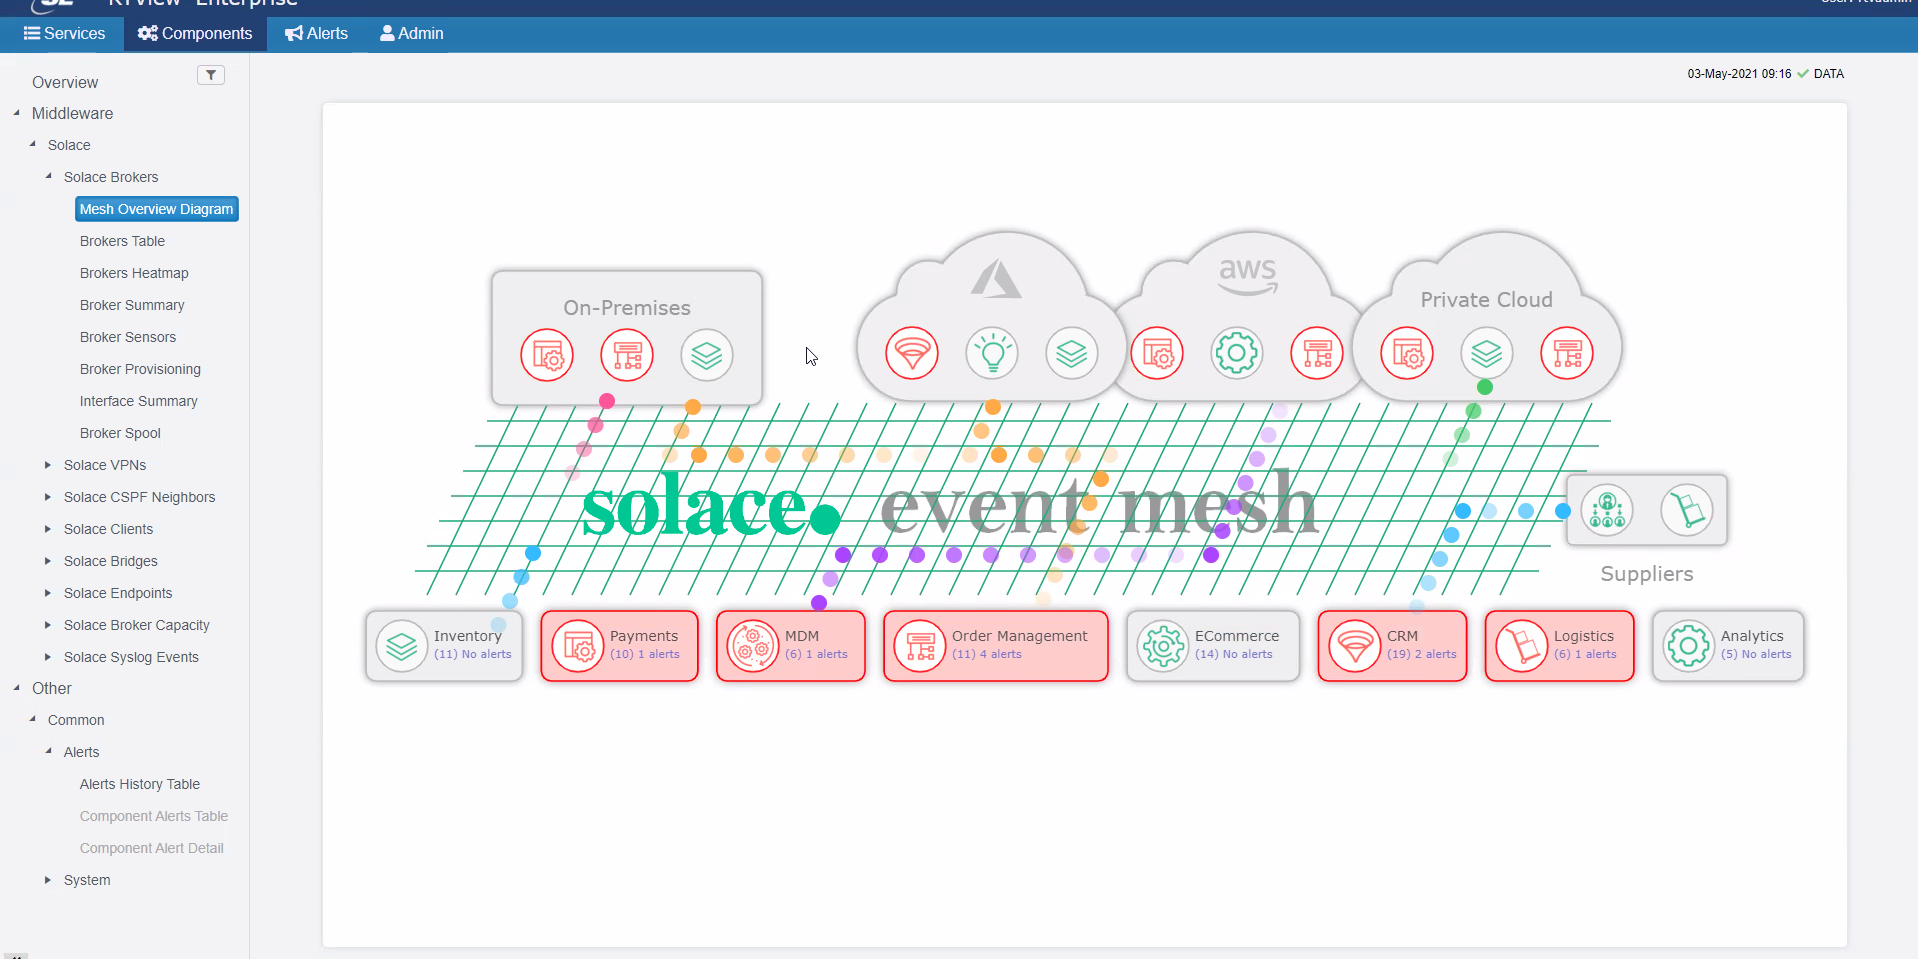
Task: Expand the Solace Bridges tree node
Action: [47, 561]
